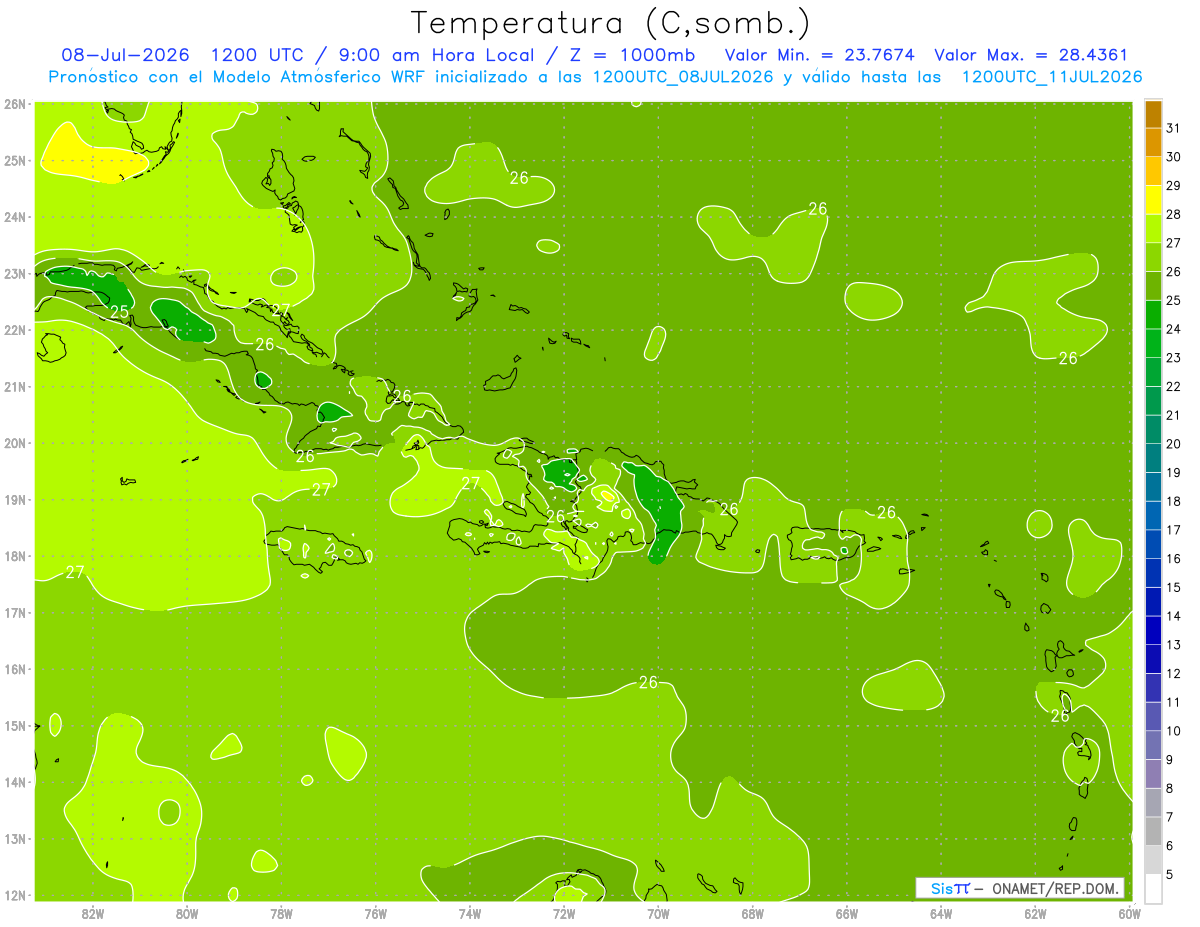Click the "26N" latitude axis label
The width and height of the screenshot is (1200, 927).
pos(14,104)
